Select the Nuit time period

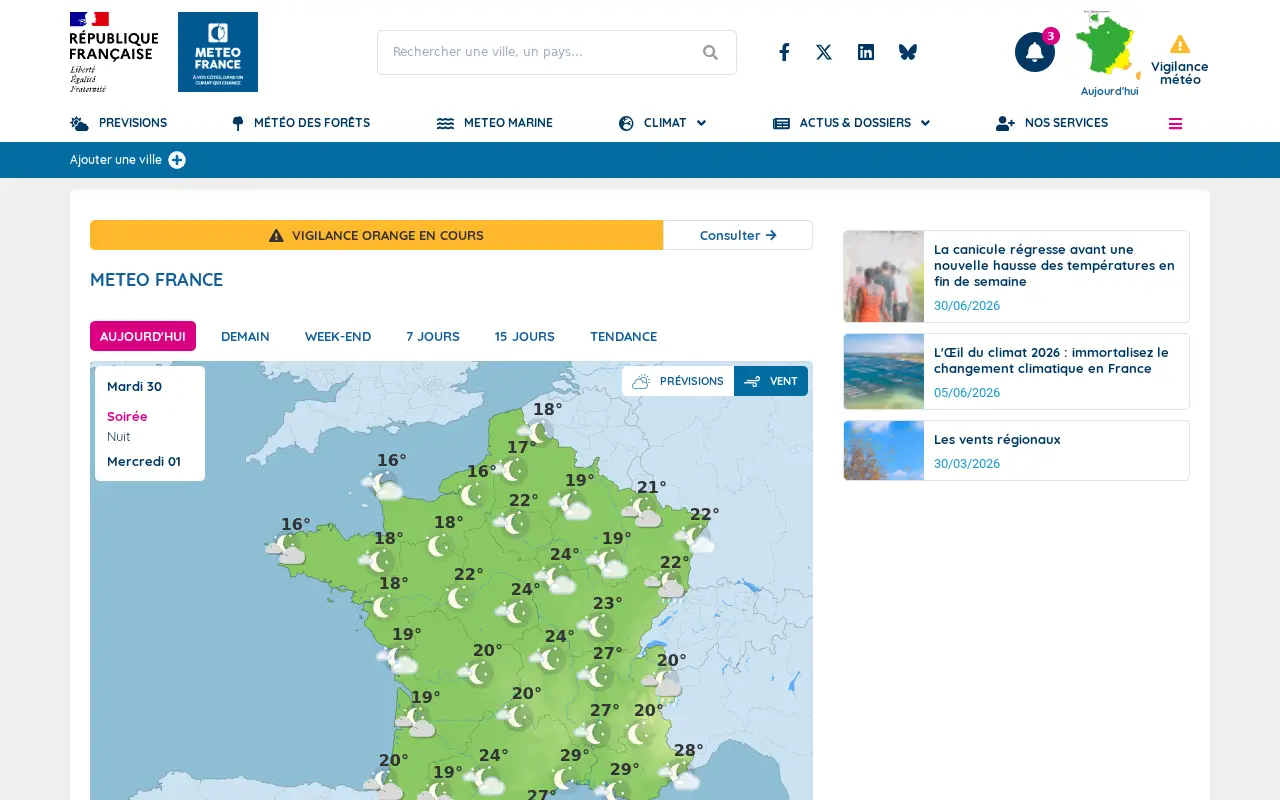[118, 436]
